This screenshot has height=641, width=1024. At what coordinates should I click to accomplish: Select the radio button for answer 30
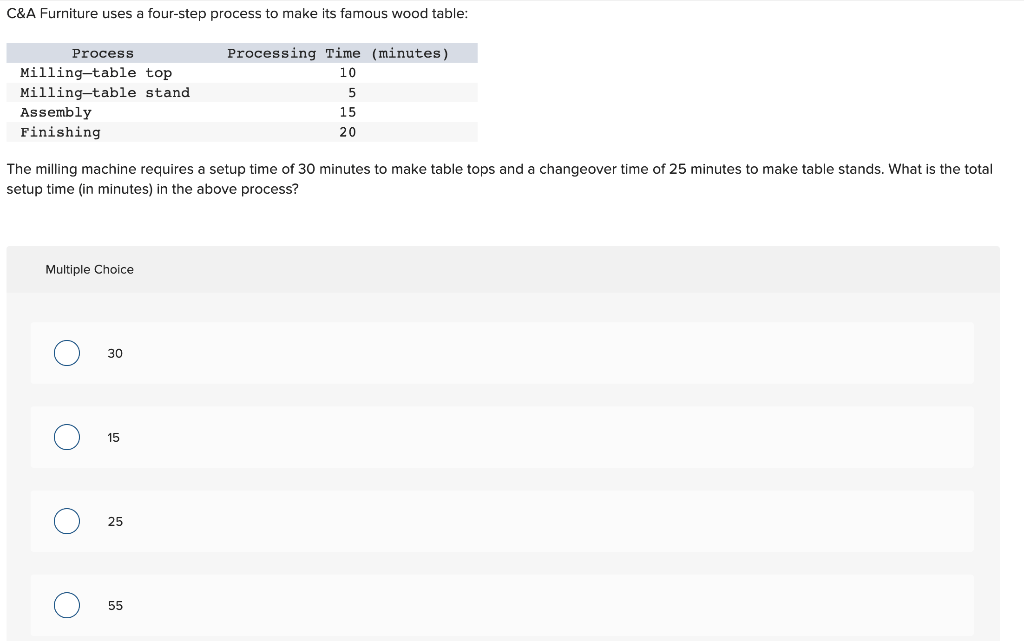[x=67, y=353]
